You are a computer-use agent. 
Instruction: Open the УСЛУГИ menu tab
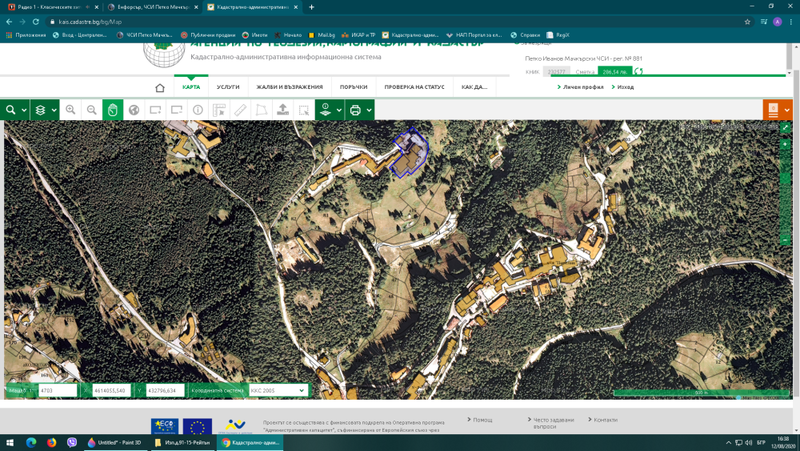(x=228, y=88)
